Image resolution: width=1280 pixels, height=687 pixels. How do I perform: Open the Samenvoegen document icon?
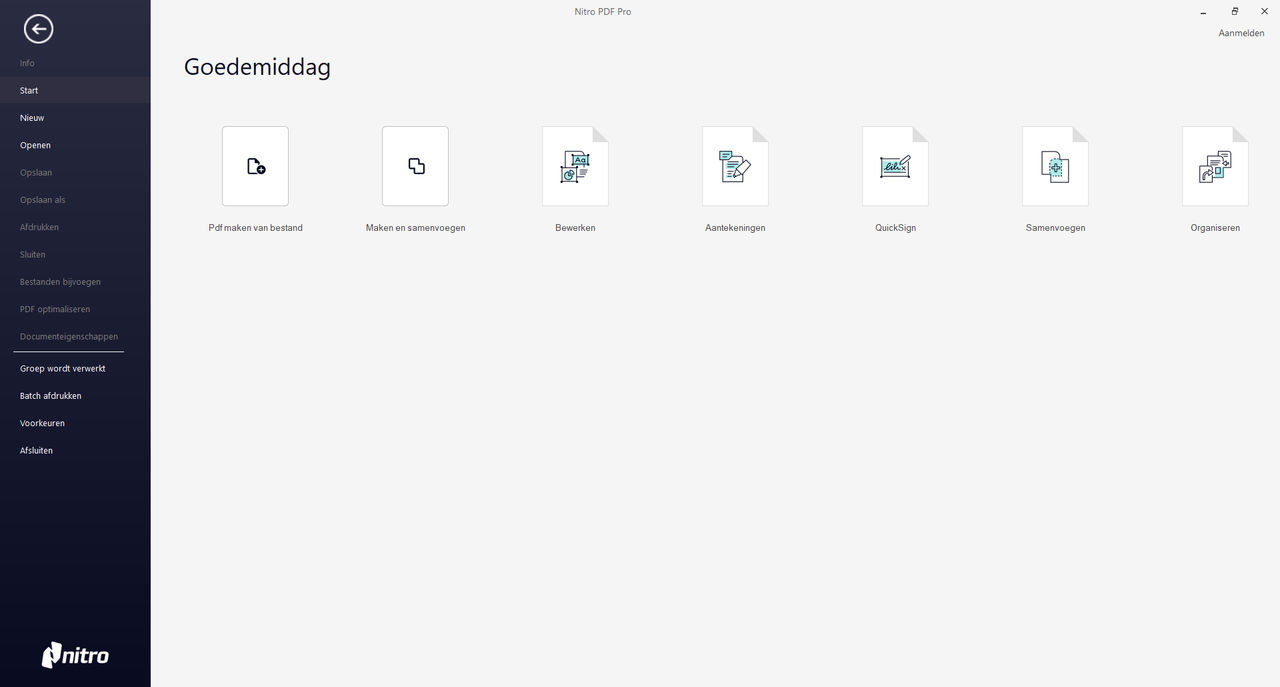coord(1055,166)
